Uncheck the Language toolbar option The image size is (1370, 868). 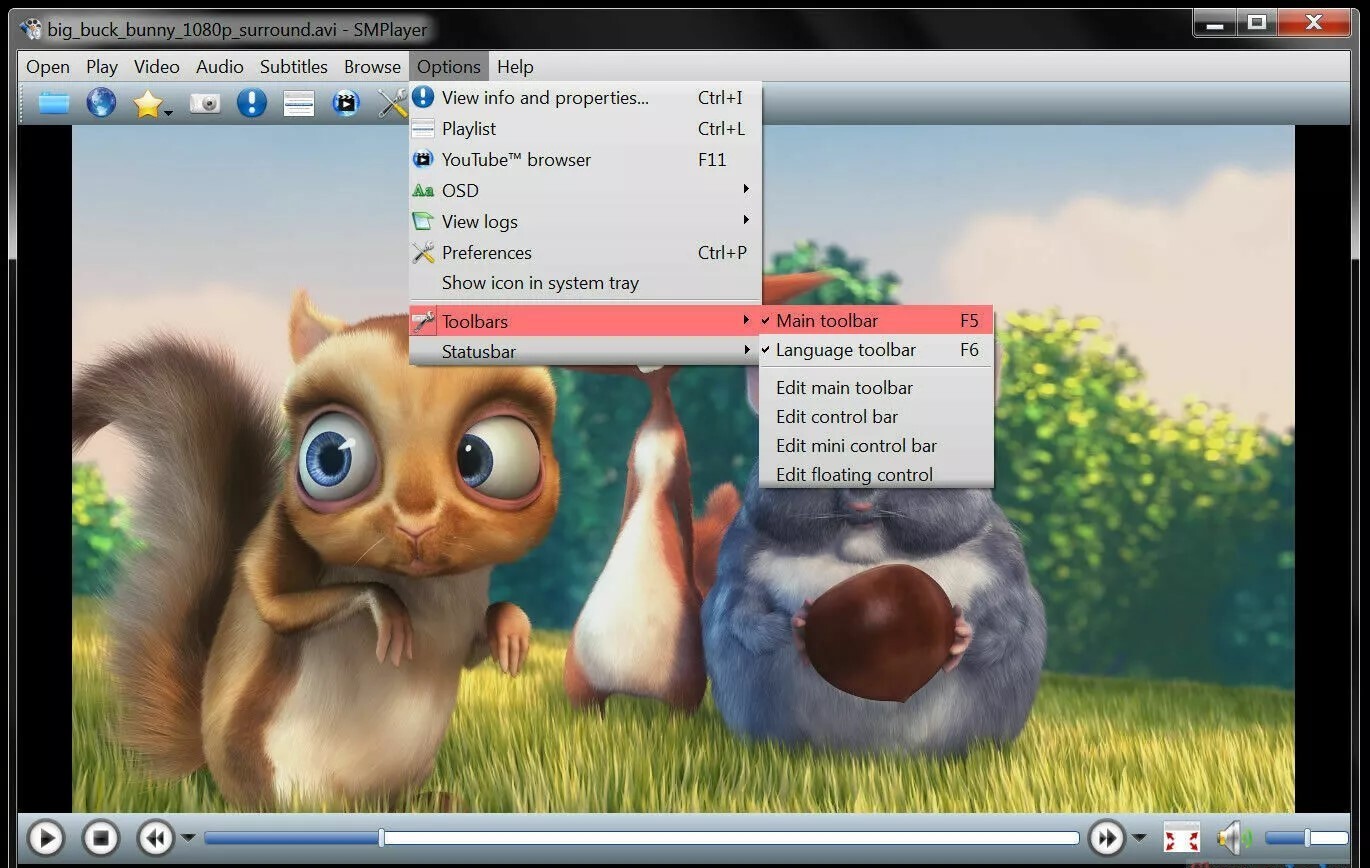click(x=876, y=350)
